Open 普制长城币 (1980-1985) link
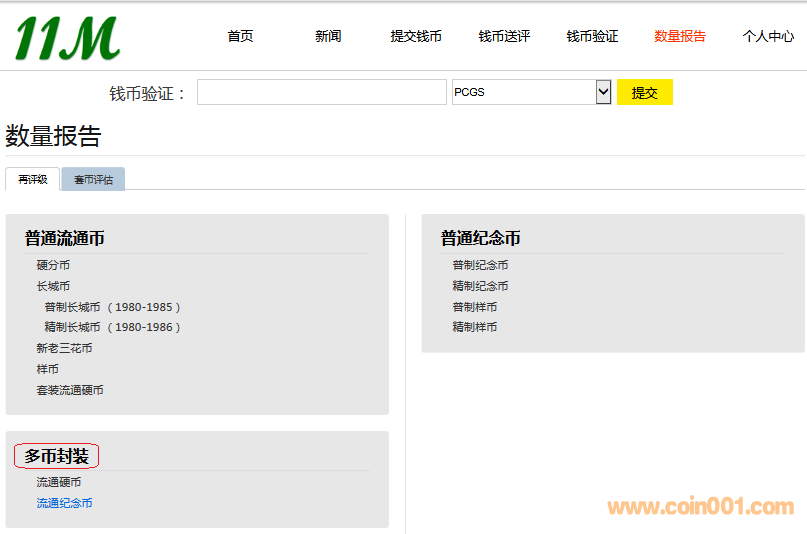This screenshot has width=807, height=534. 112,307
